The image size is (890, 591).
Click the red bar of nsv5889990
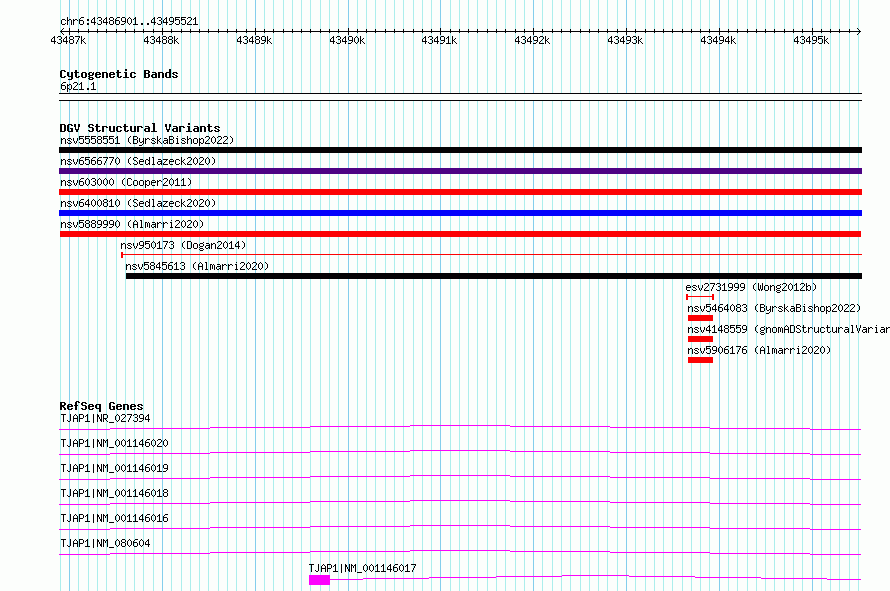[x=460, y=234]
